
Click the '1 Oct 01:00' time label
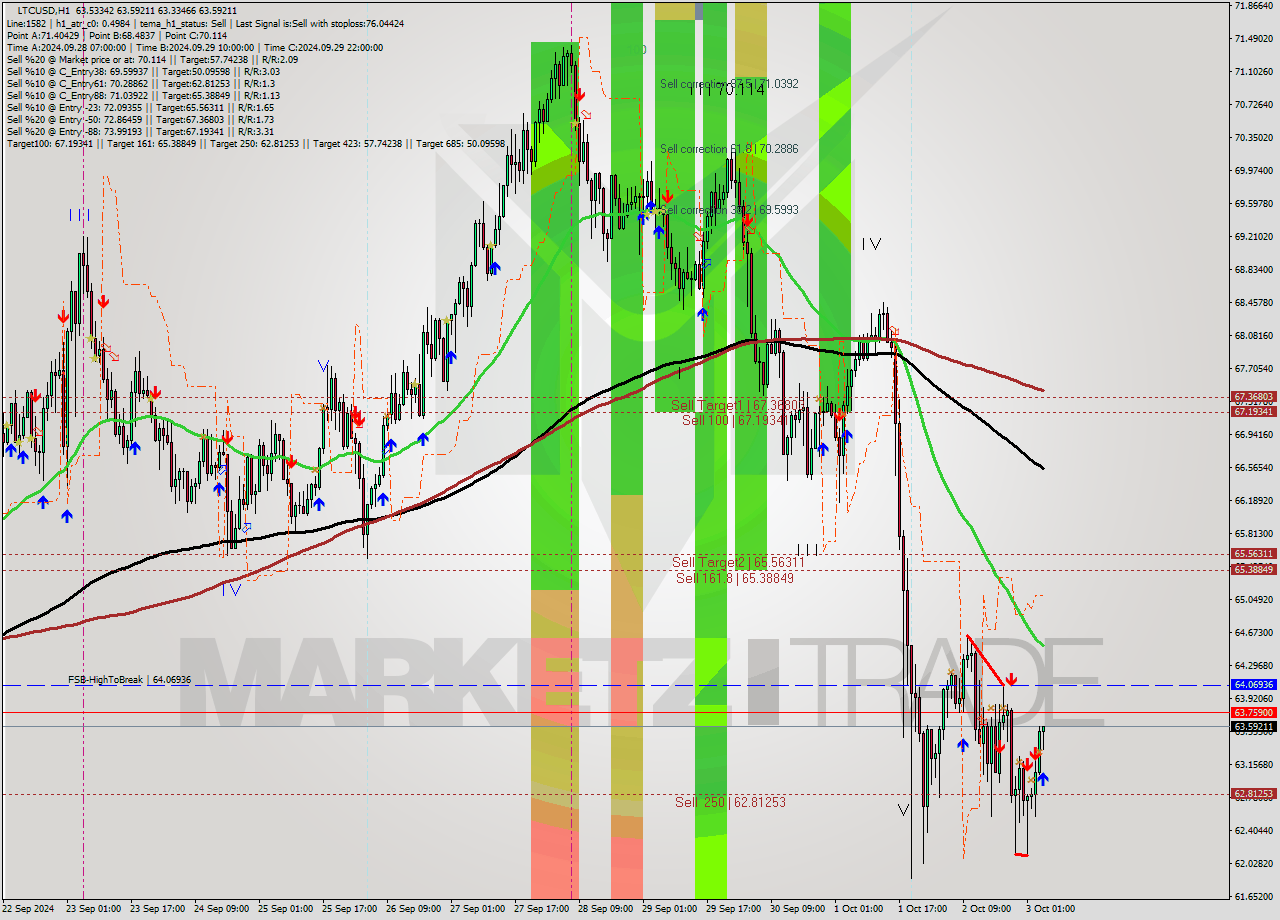tap(859, 909)
